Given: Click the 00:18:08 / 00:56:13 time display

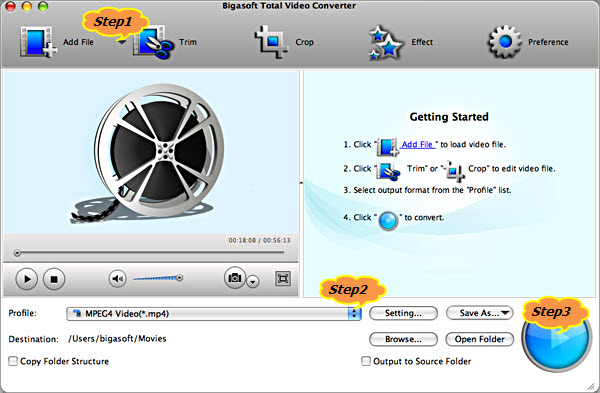Looking at the screenshot, I should (259, 240).
